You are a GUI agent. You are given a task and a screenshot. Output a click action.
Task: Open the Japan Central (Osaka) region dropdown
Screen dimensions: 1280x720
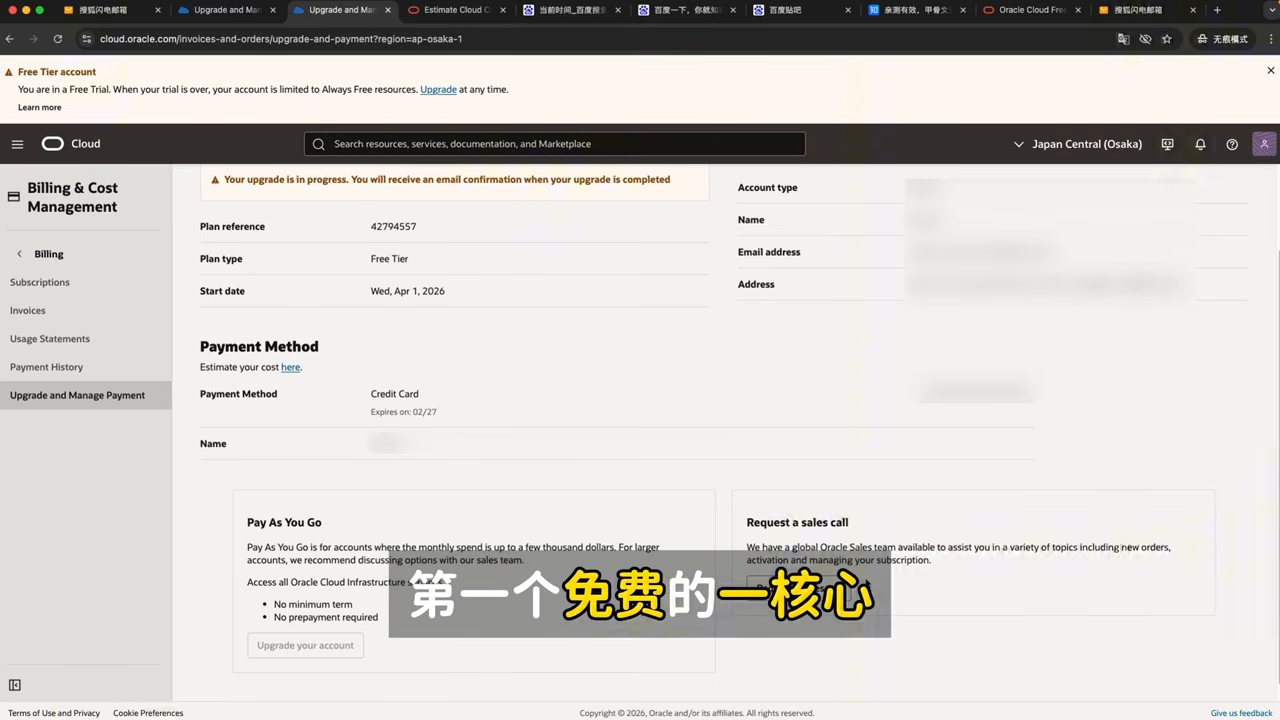pyautogui.click(x=1078, y=144)
